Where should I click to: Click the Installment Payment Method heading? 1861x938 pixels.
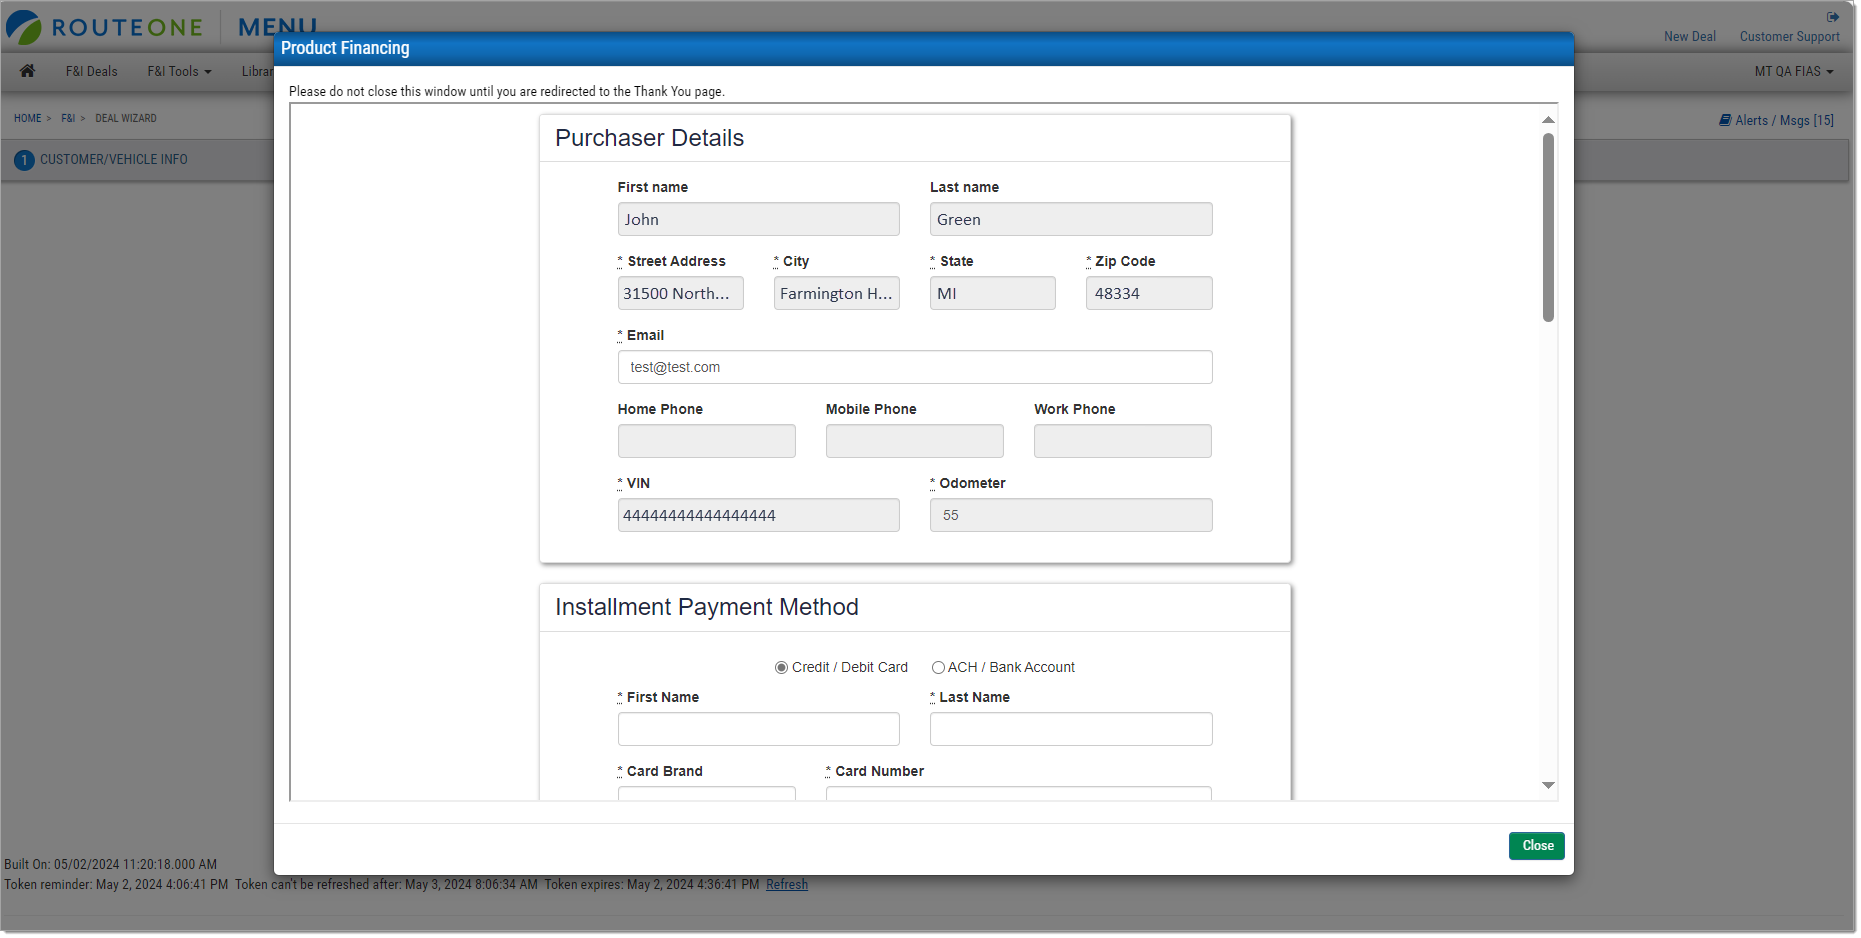tap(706, 608)
